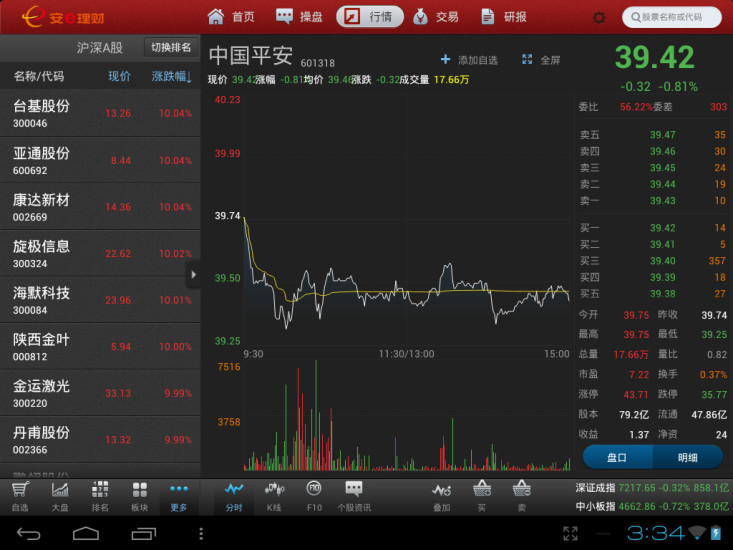
Task: Tap the stock search input field
Action: click(672, 17)
